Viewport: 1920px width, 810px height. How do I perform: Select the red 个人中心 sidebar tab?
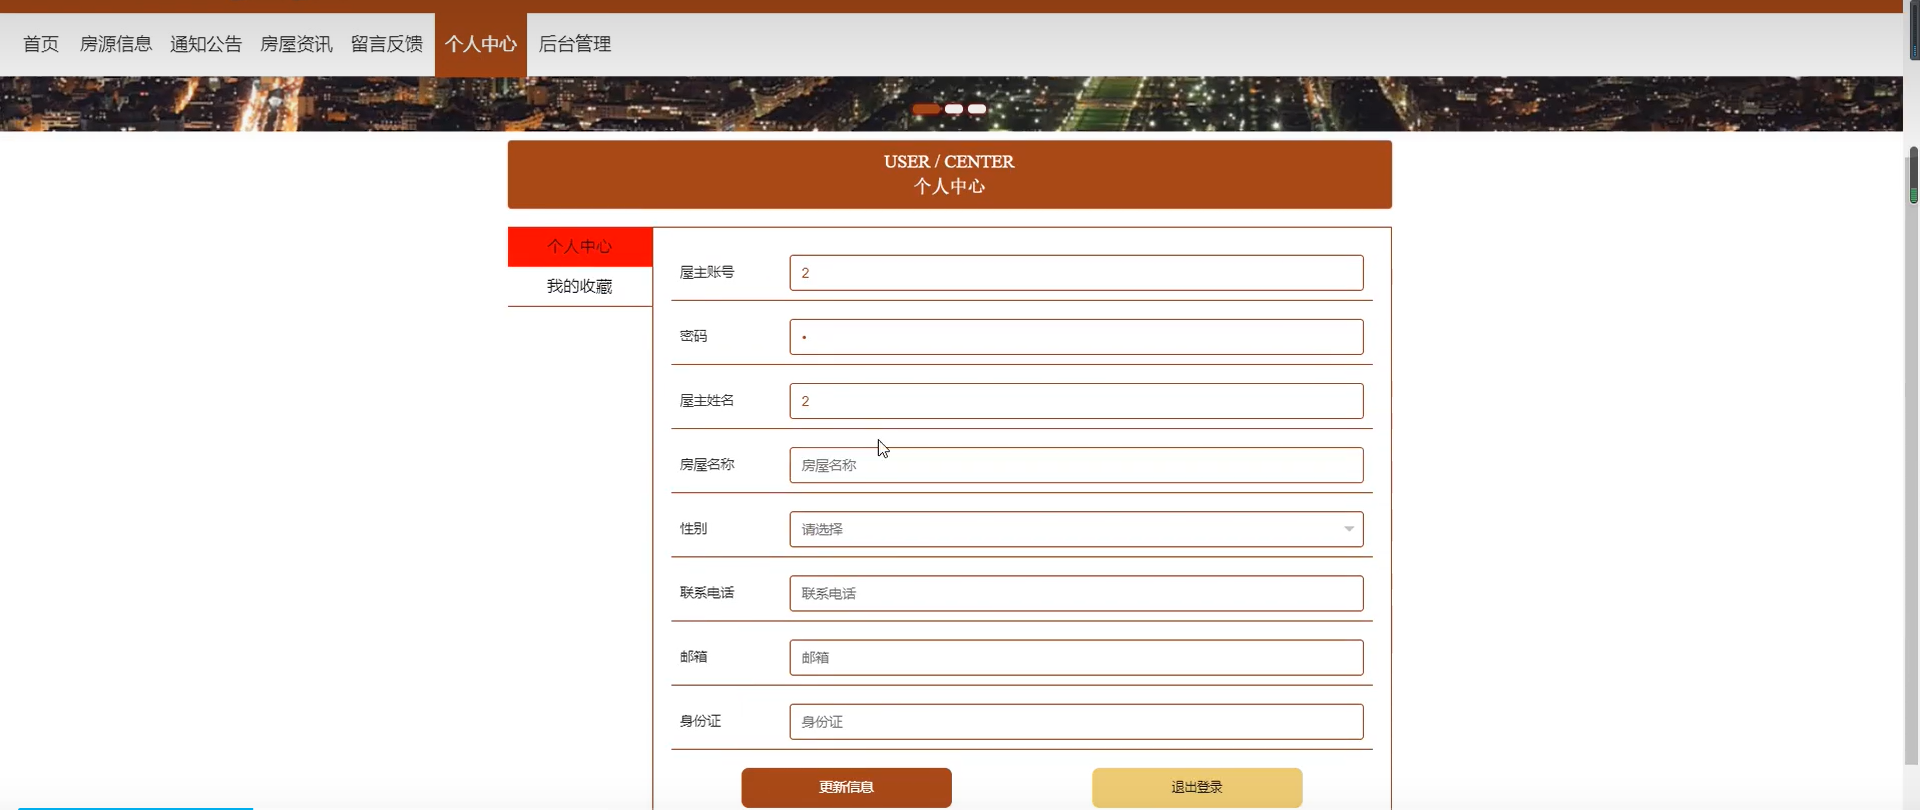coord(580,247)
